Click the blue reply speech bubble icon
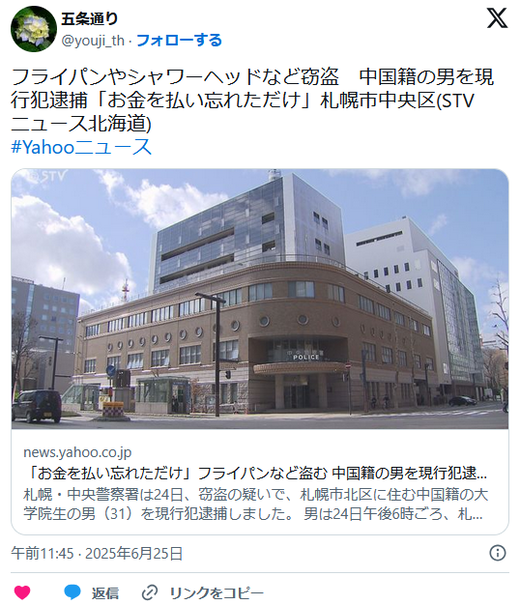The height and width of the screenshot is (605, 520). (x=72, y=592)
